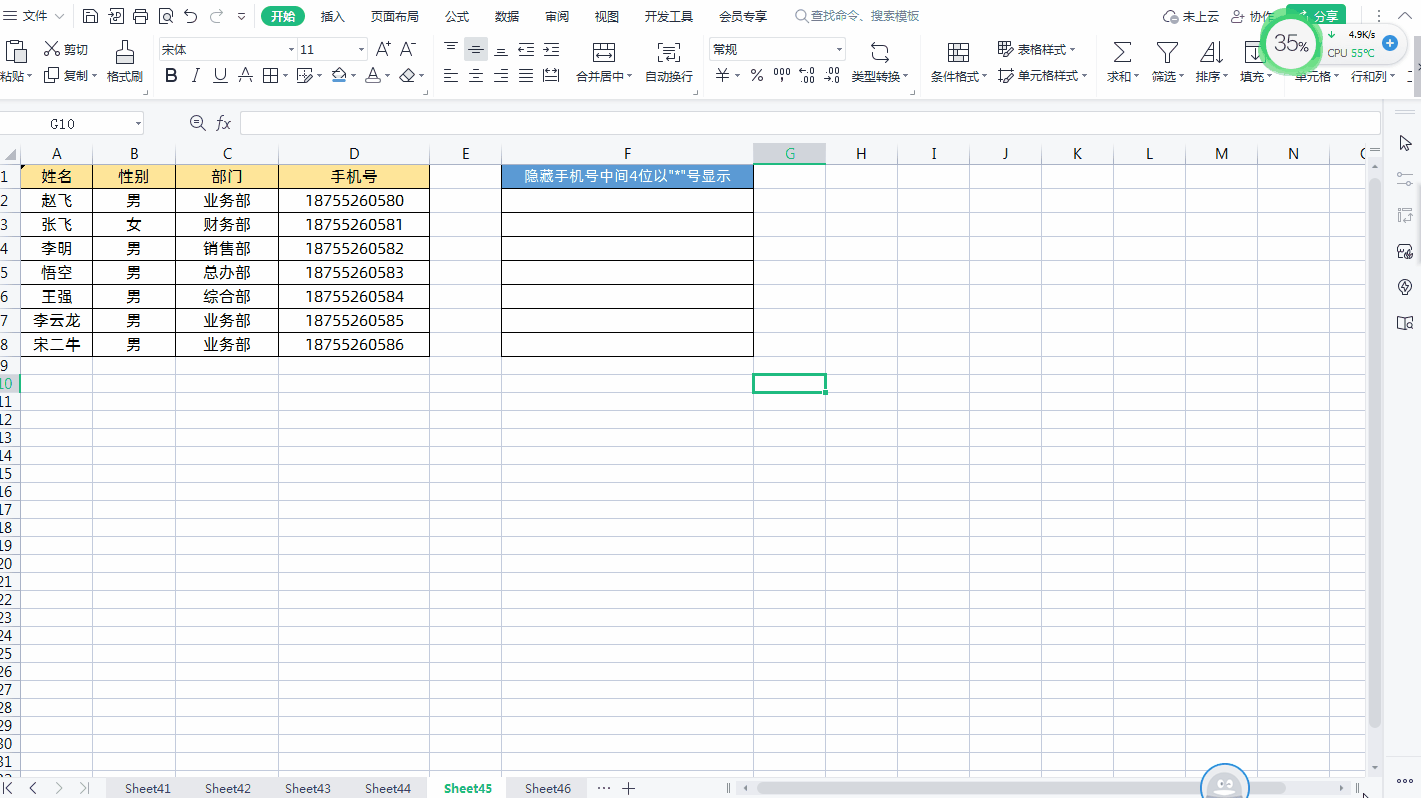Decrease indent icon

pos(526,49)
